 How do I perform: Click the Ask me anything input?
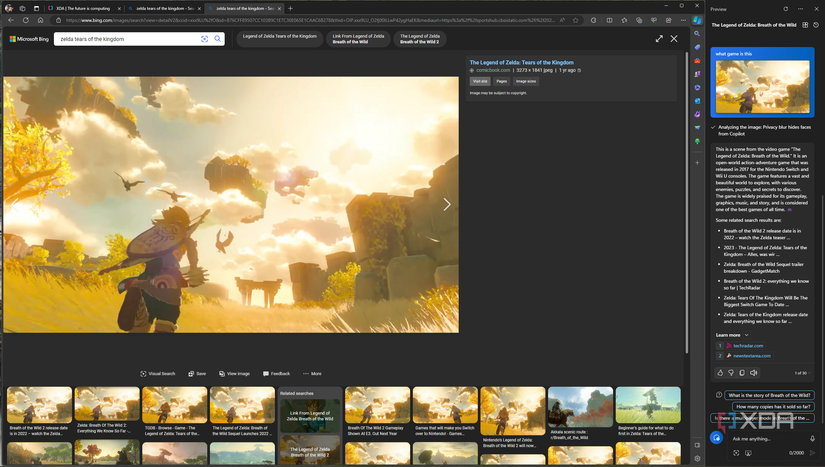pos(768,439)
